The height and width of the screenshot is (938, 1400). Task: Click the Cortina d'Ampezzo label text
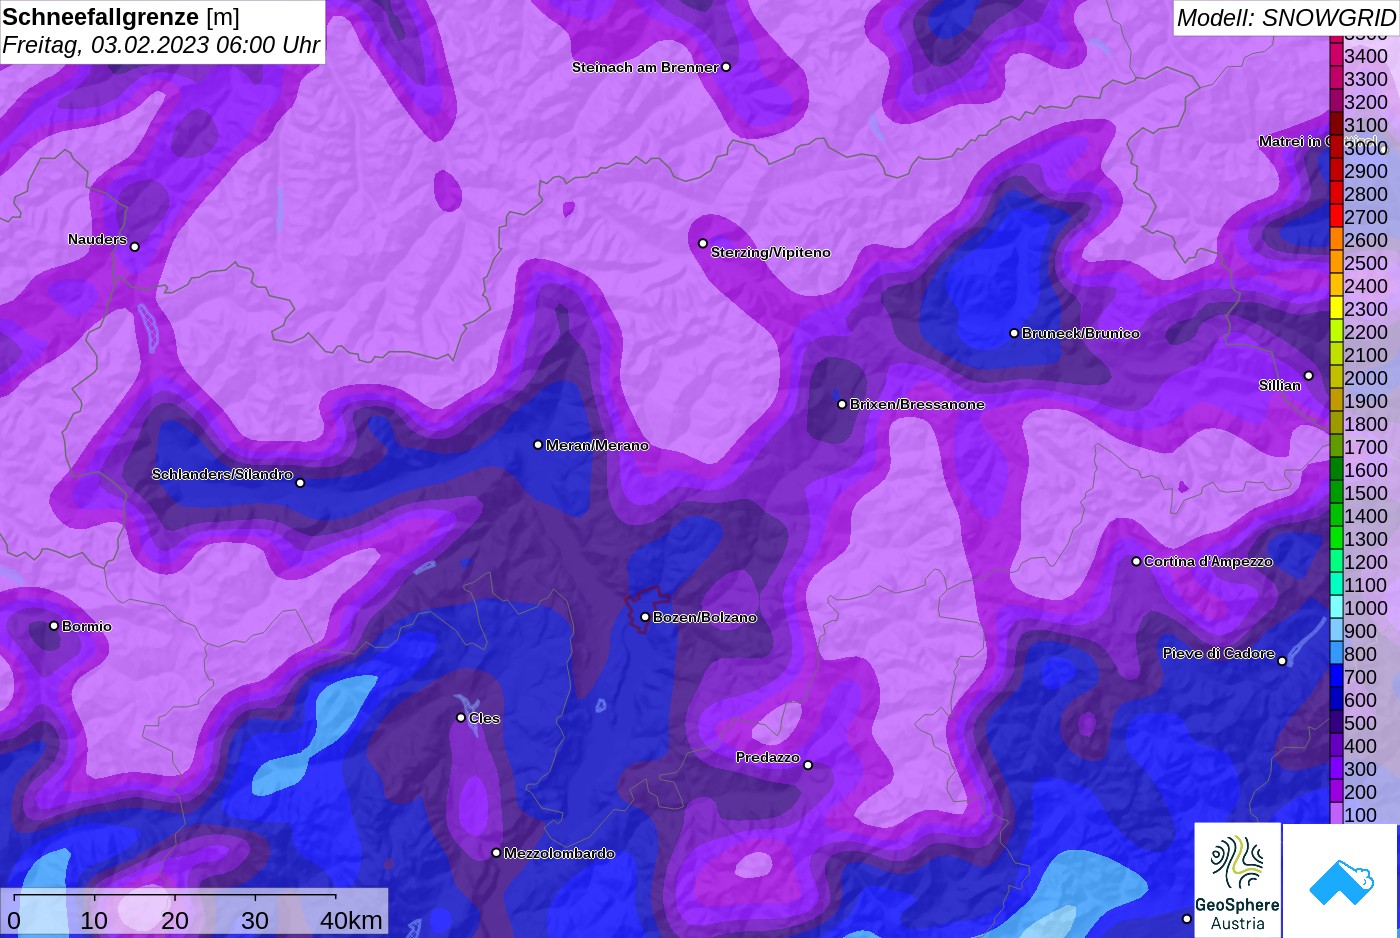click(x=1208, y=561)
